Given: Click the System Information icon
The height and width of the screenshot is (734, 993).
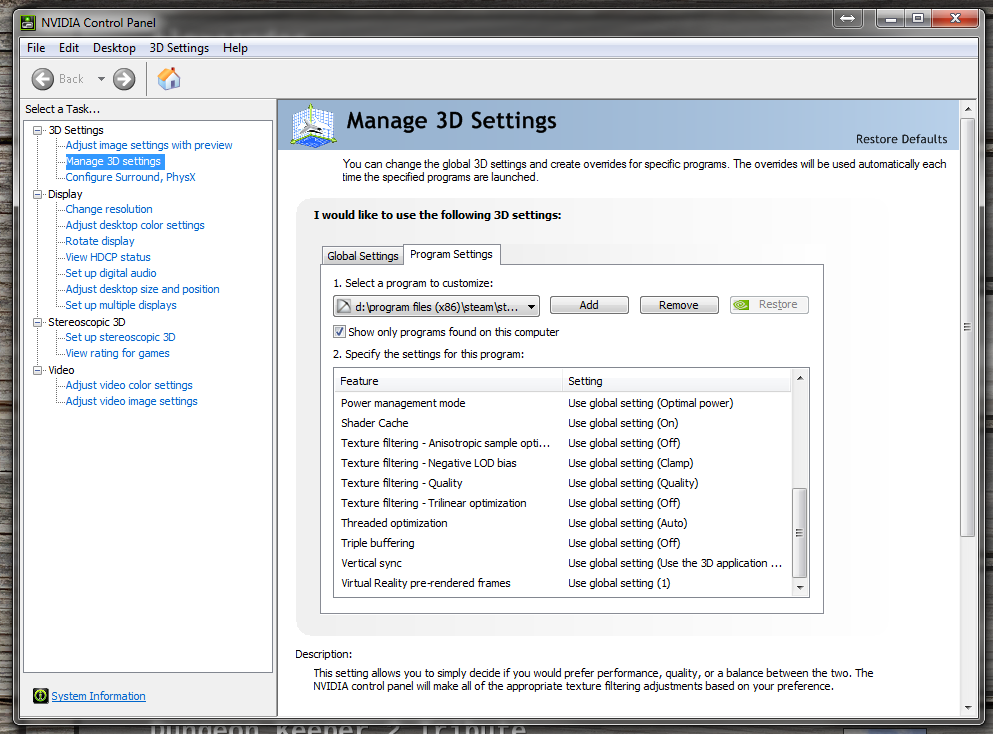Looking at the screenshot, I should tap(40, 696).
